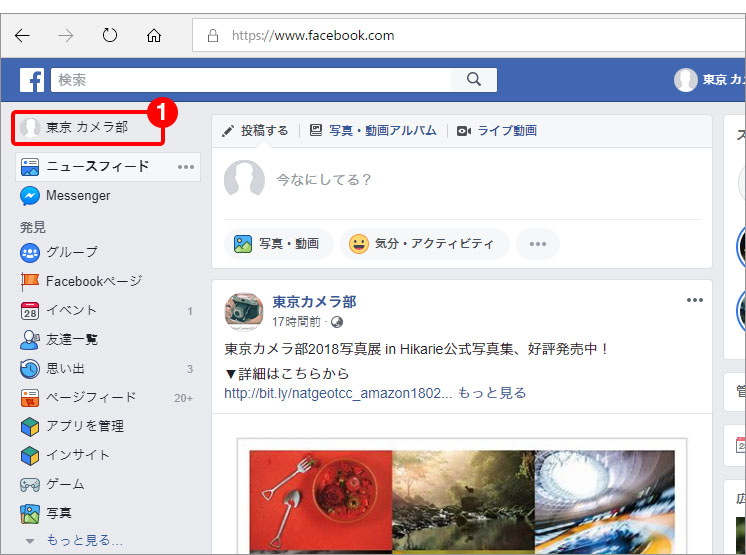746x555 pixels.
Task: Click the memories clock icon
Action: click(29, 369)
